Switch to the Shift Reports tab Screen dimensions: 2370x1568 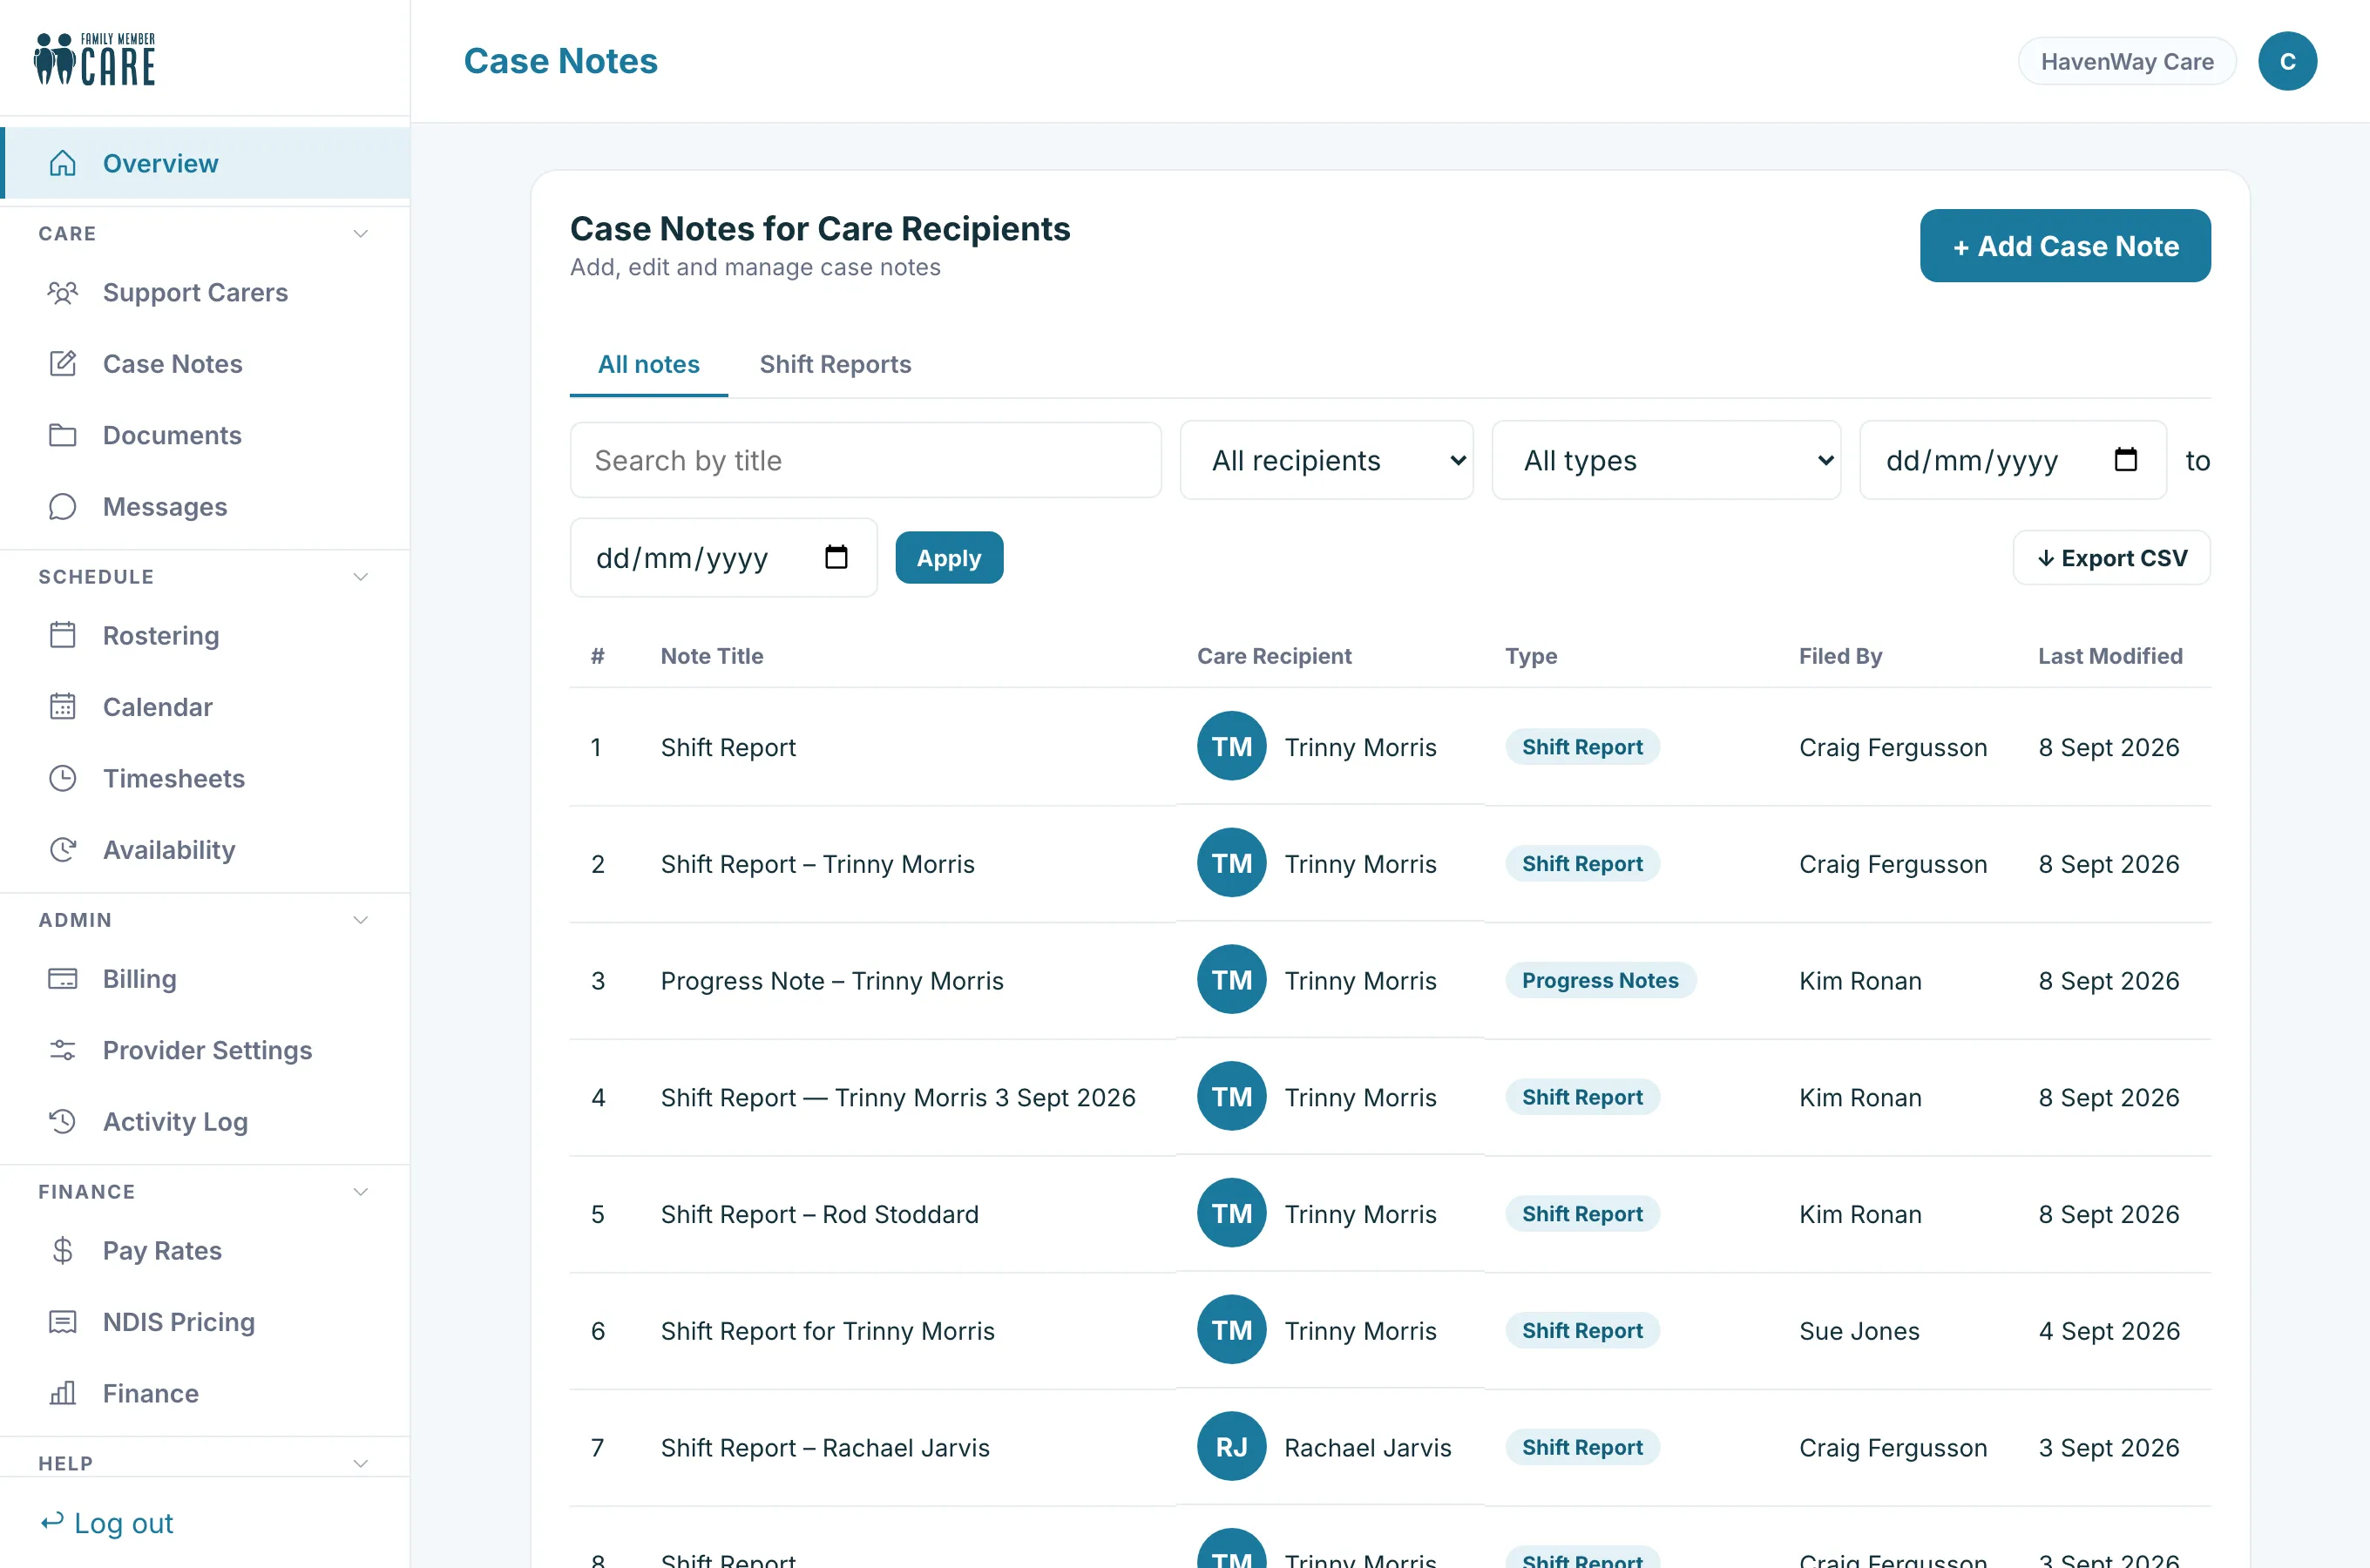835,364
